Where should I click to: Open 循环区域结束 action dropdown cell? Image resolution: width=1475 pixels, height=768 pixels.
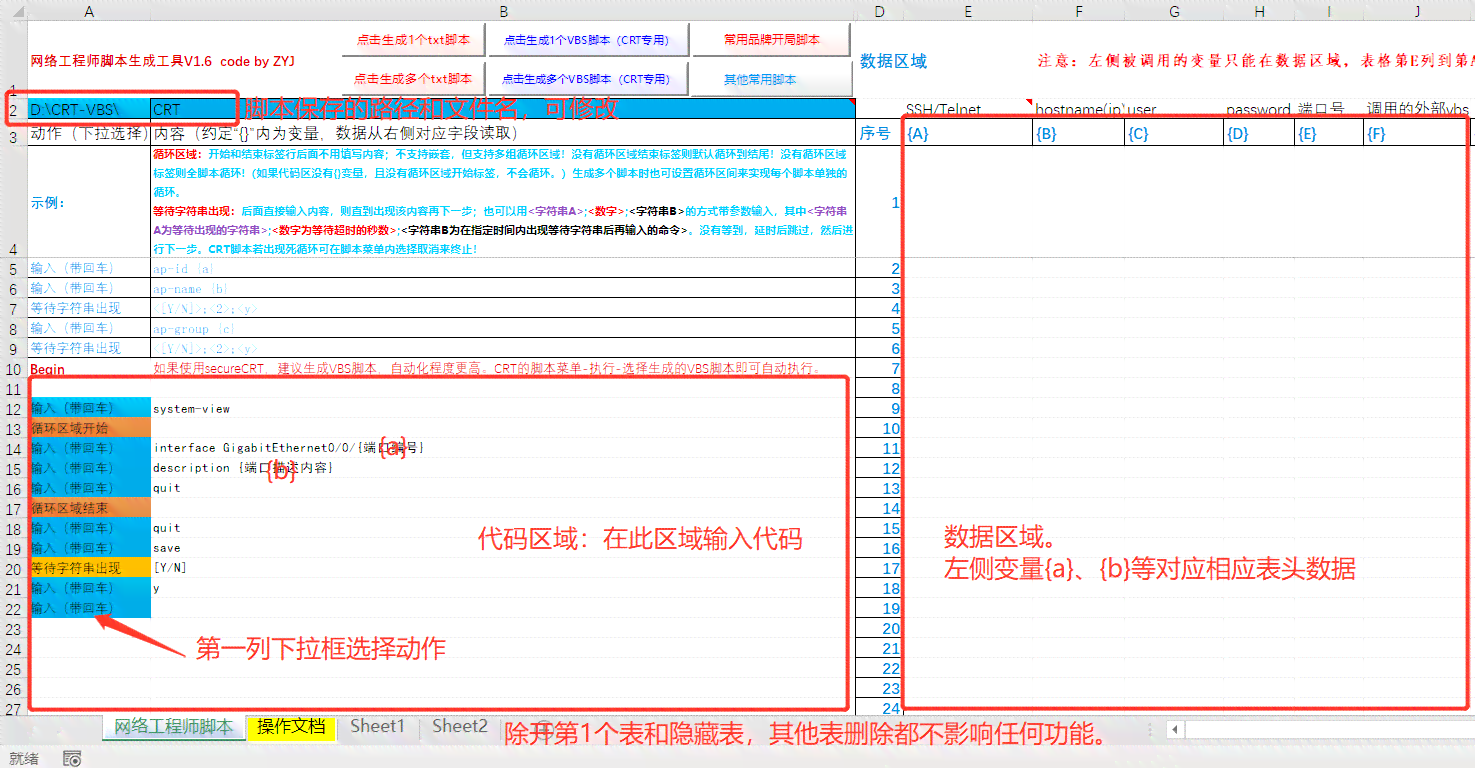pyautogui.click(x=90, y=508)
